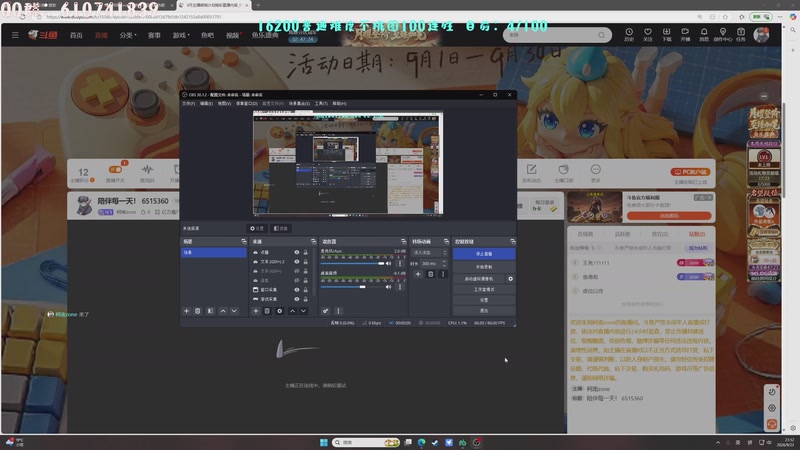Toggle visibility of 显示采集 source
The height and width of the screenshot is (450, 800).
[x=296, y=299]
